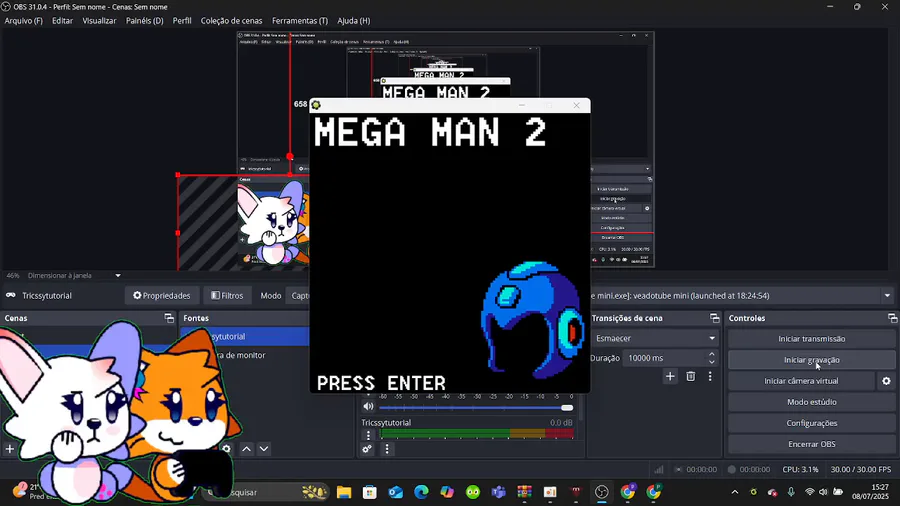The width and height of the screenshot is (900, 506).
Task: Add a new scene with plus
Action: (x=10, y=449)
